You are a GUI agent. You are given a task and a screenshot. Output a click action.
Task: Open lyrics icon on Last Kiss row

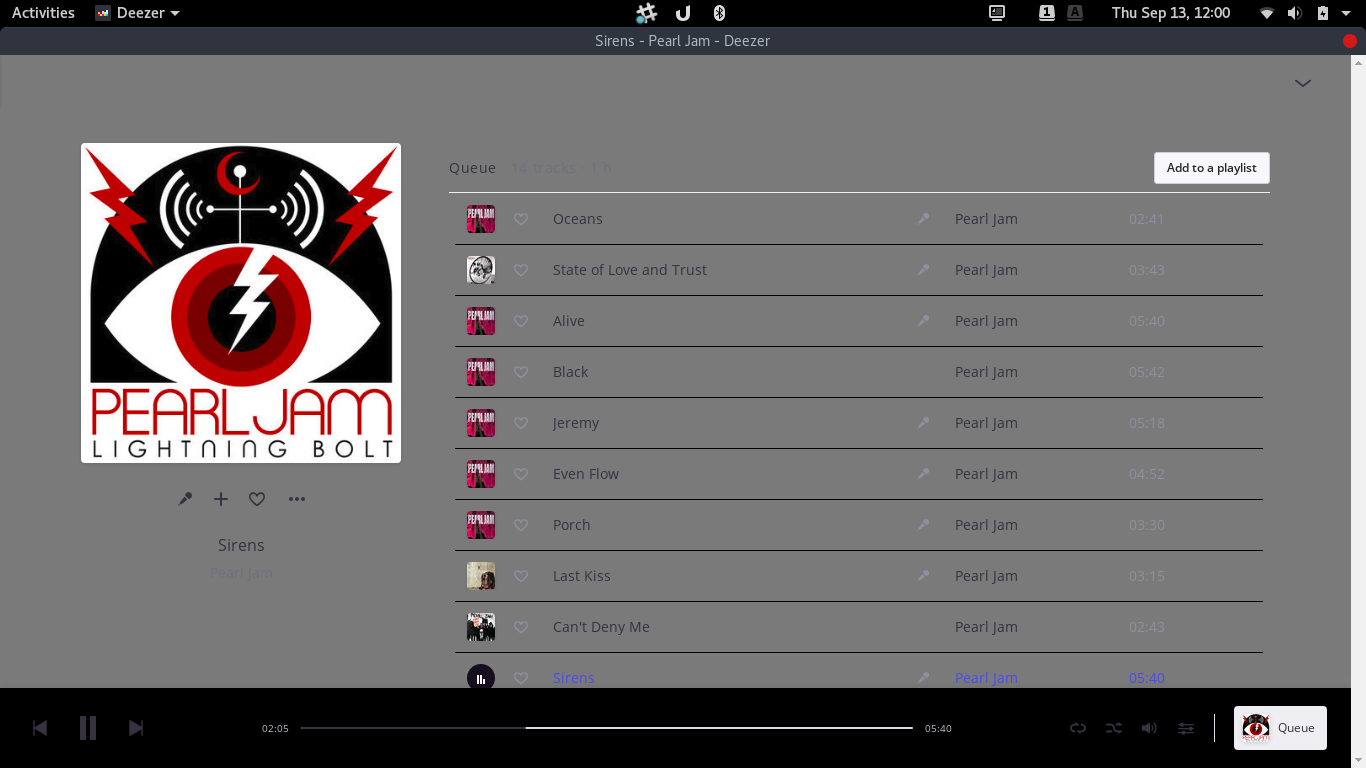click(x=924, y=576)
